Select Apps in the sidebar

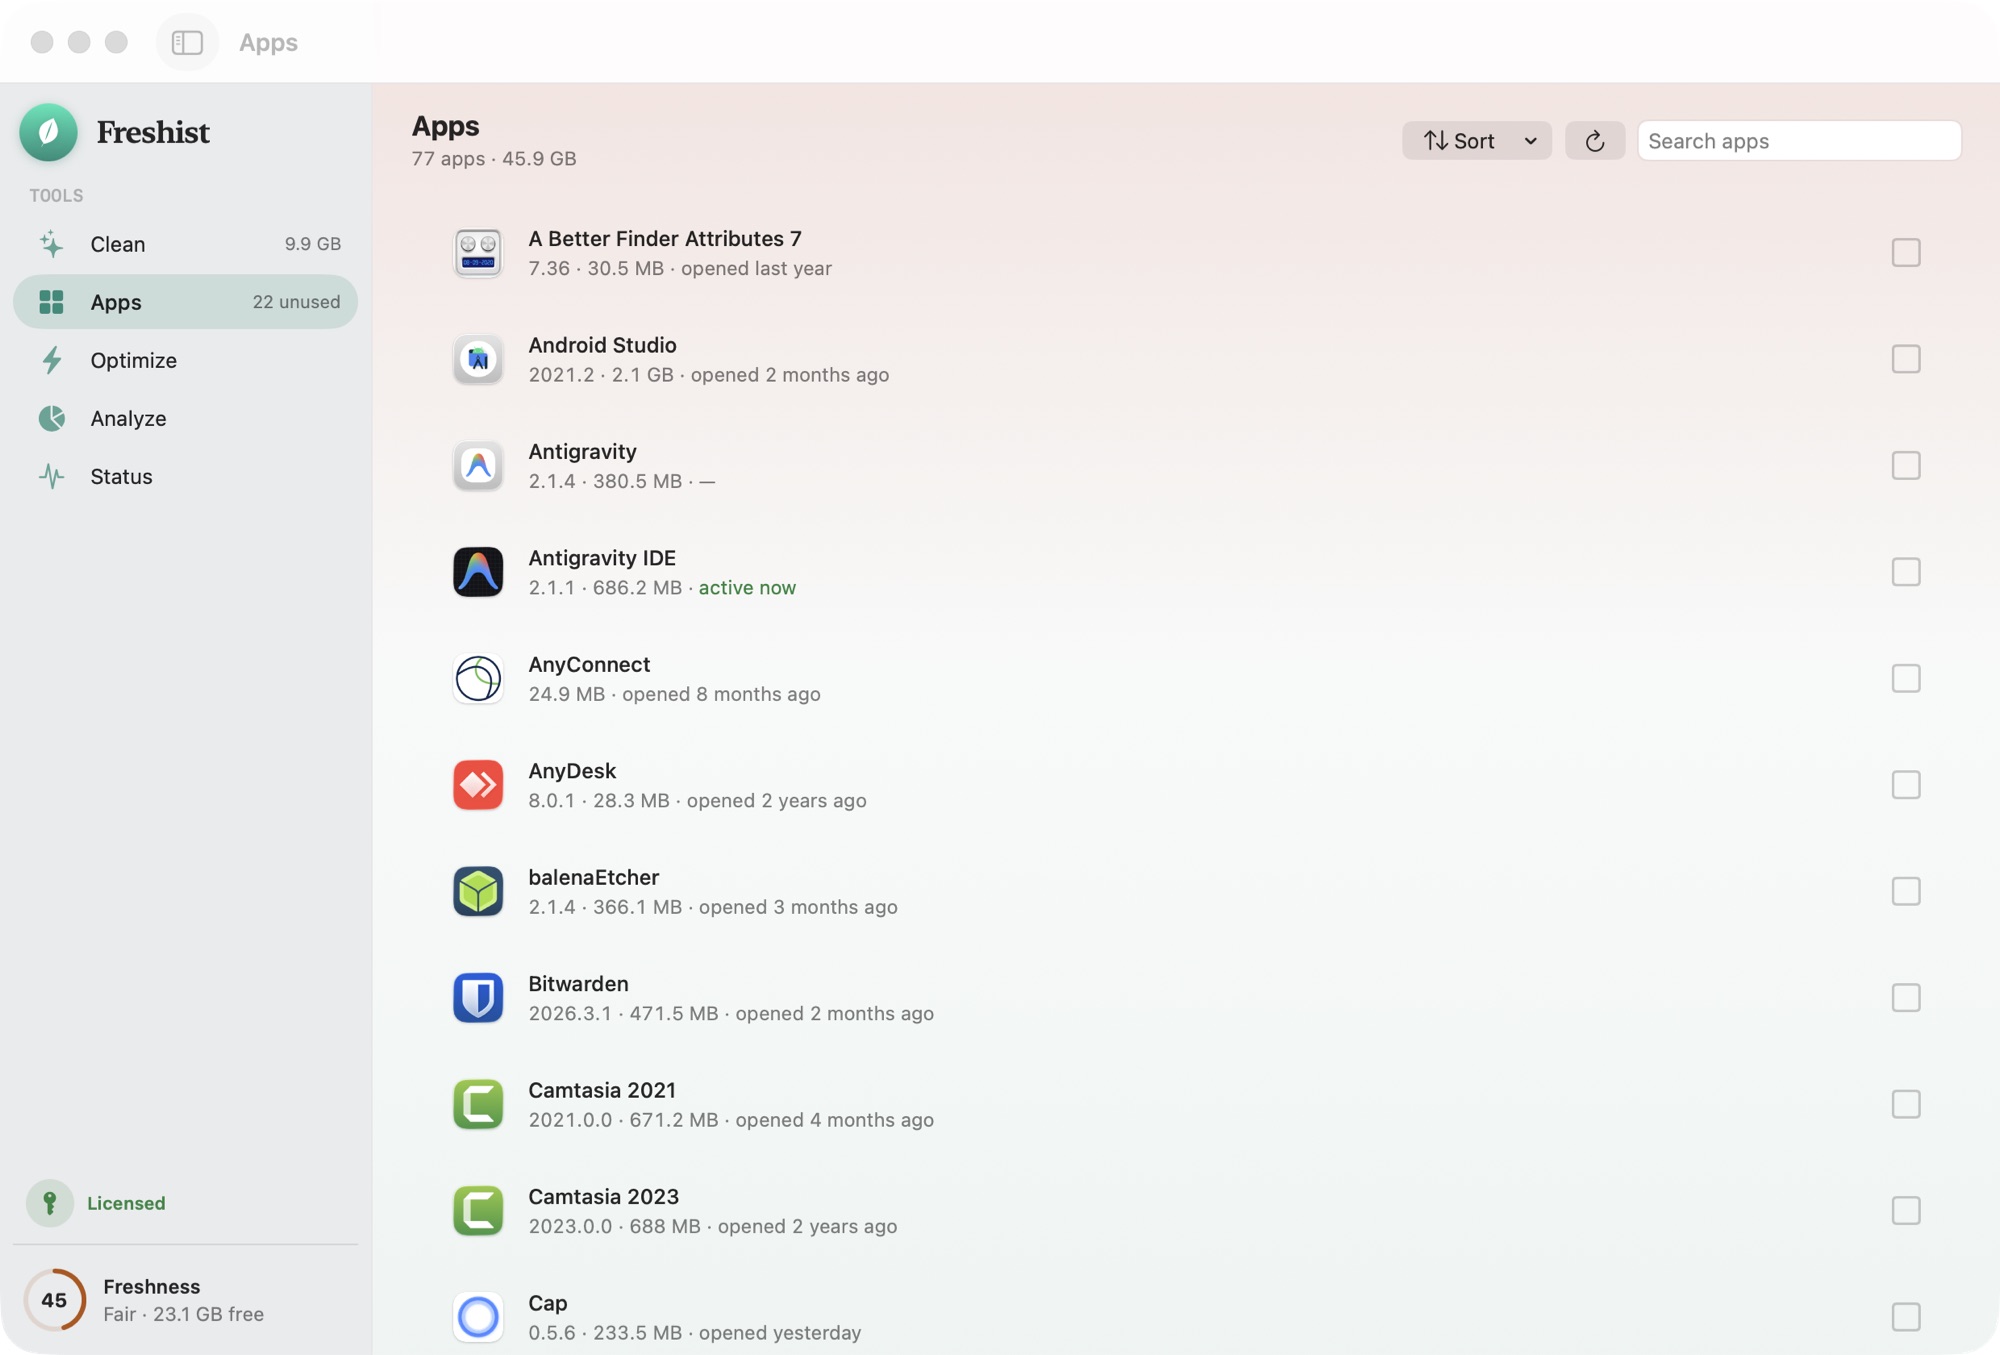[x=185, y=302]
